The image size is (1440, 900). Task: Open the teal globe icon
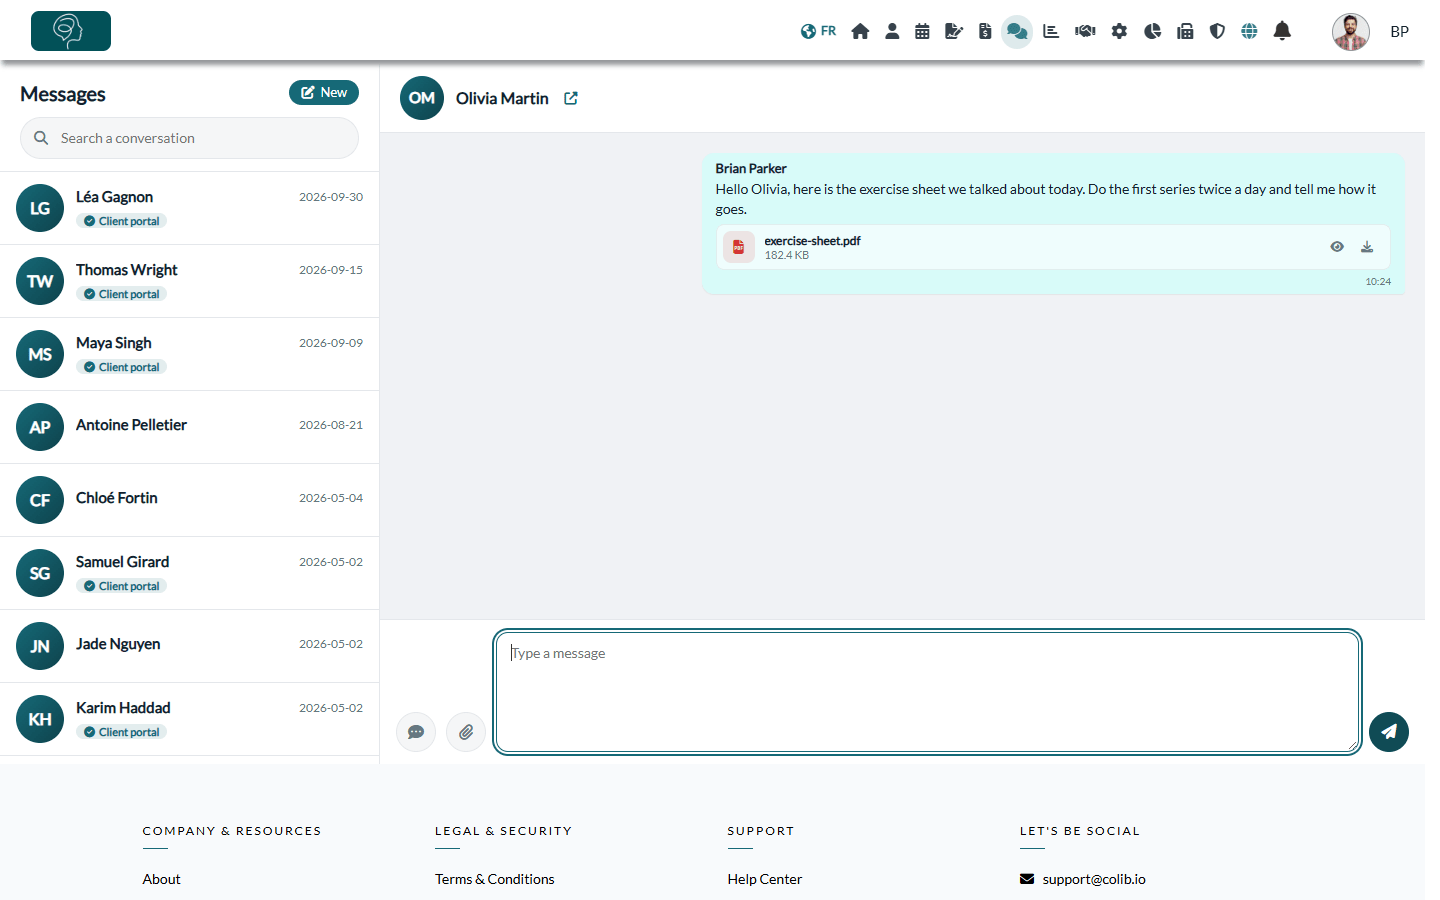(1249, 31)
